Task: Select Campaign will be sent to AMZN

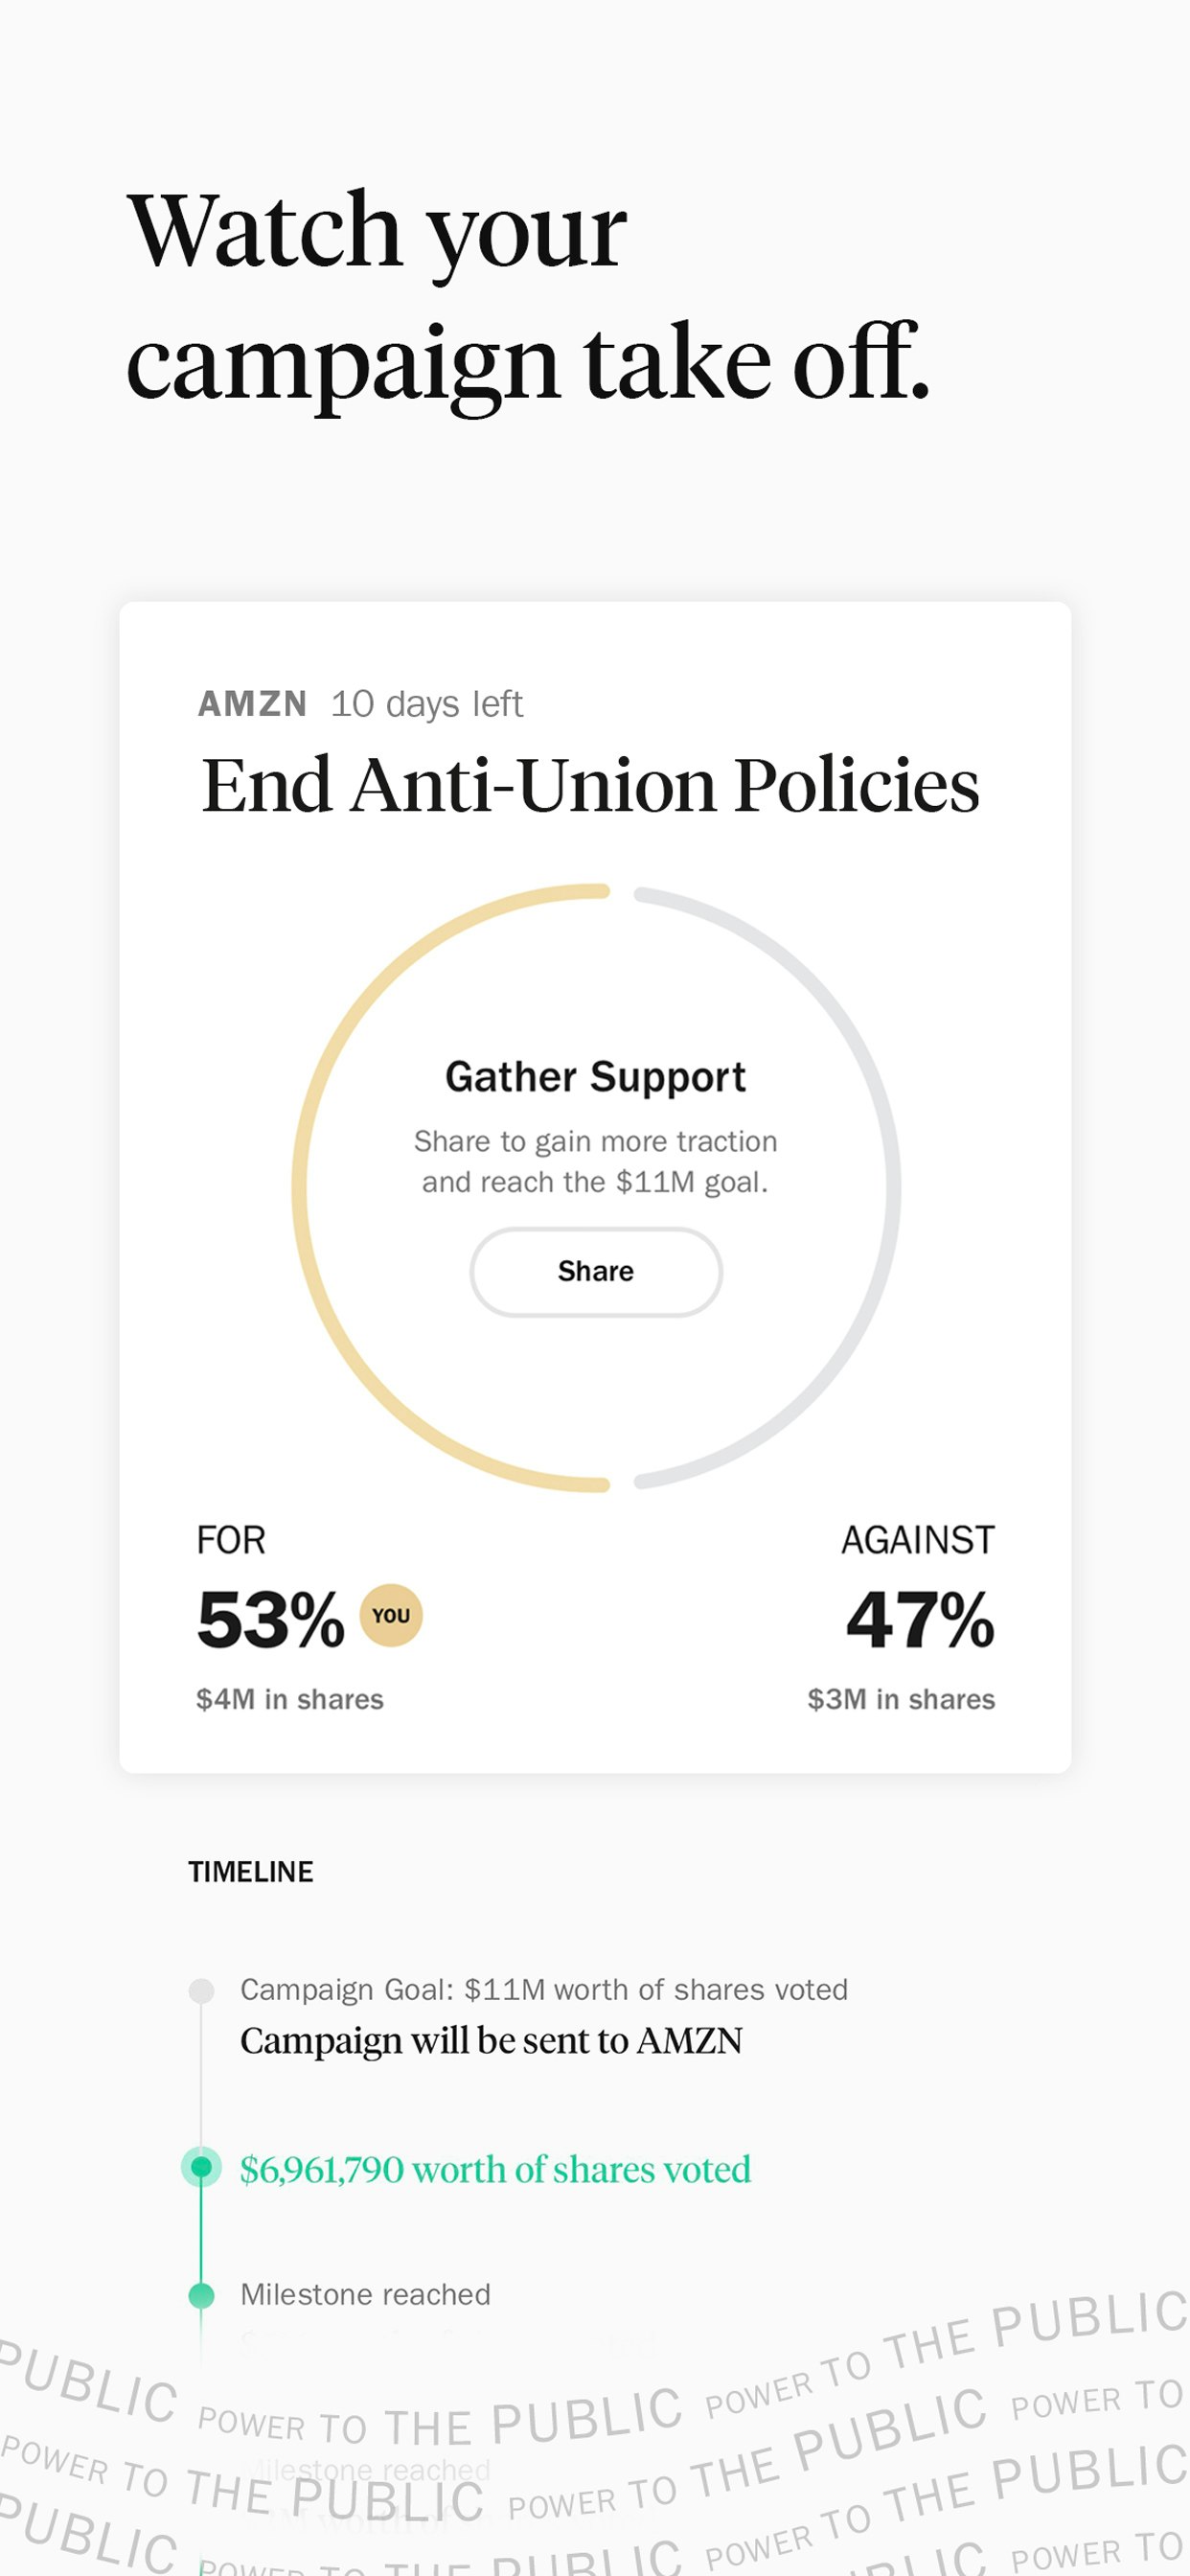Action: click(x=491, y=2040)
